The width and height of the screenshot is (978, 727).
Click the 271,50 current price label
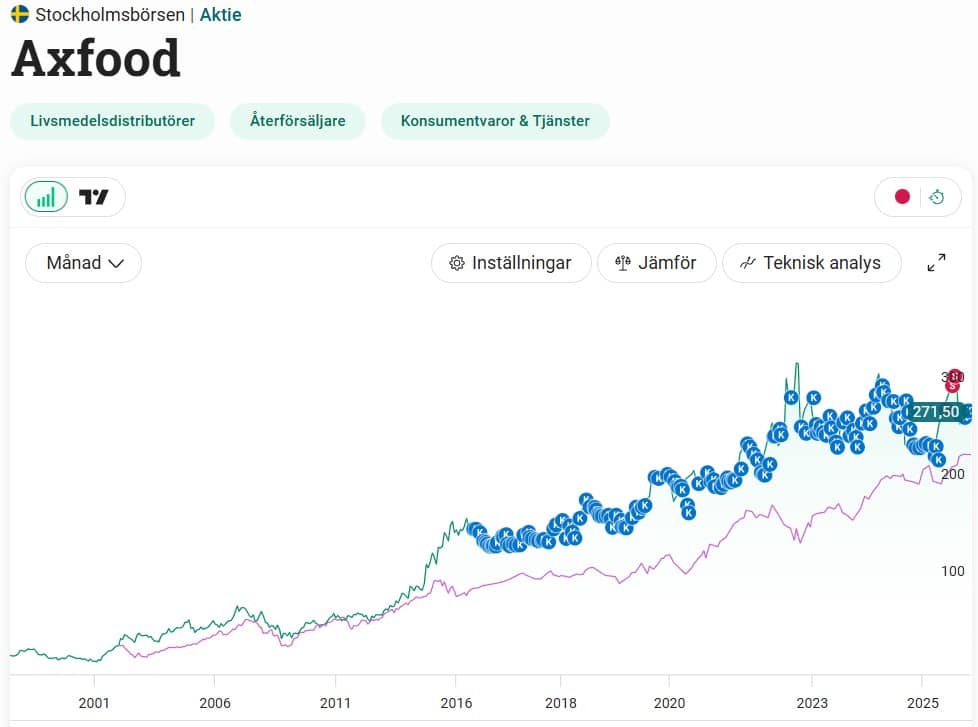point(936,412)
